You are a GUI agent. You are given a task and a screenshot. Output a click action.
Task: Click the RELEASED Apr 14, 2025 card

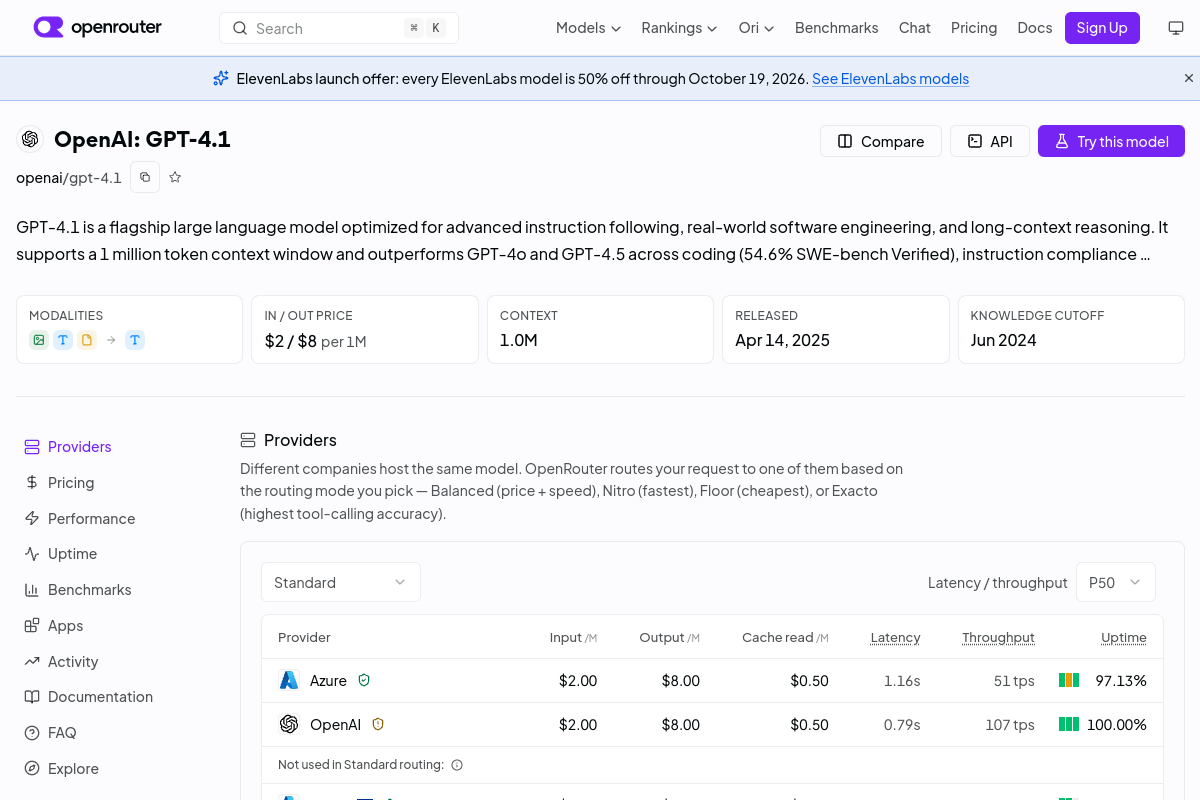pyautogui.click(x=835, y=329)
